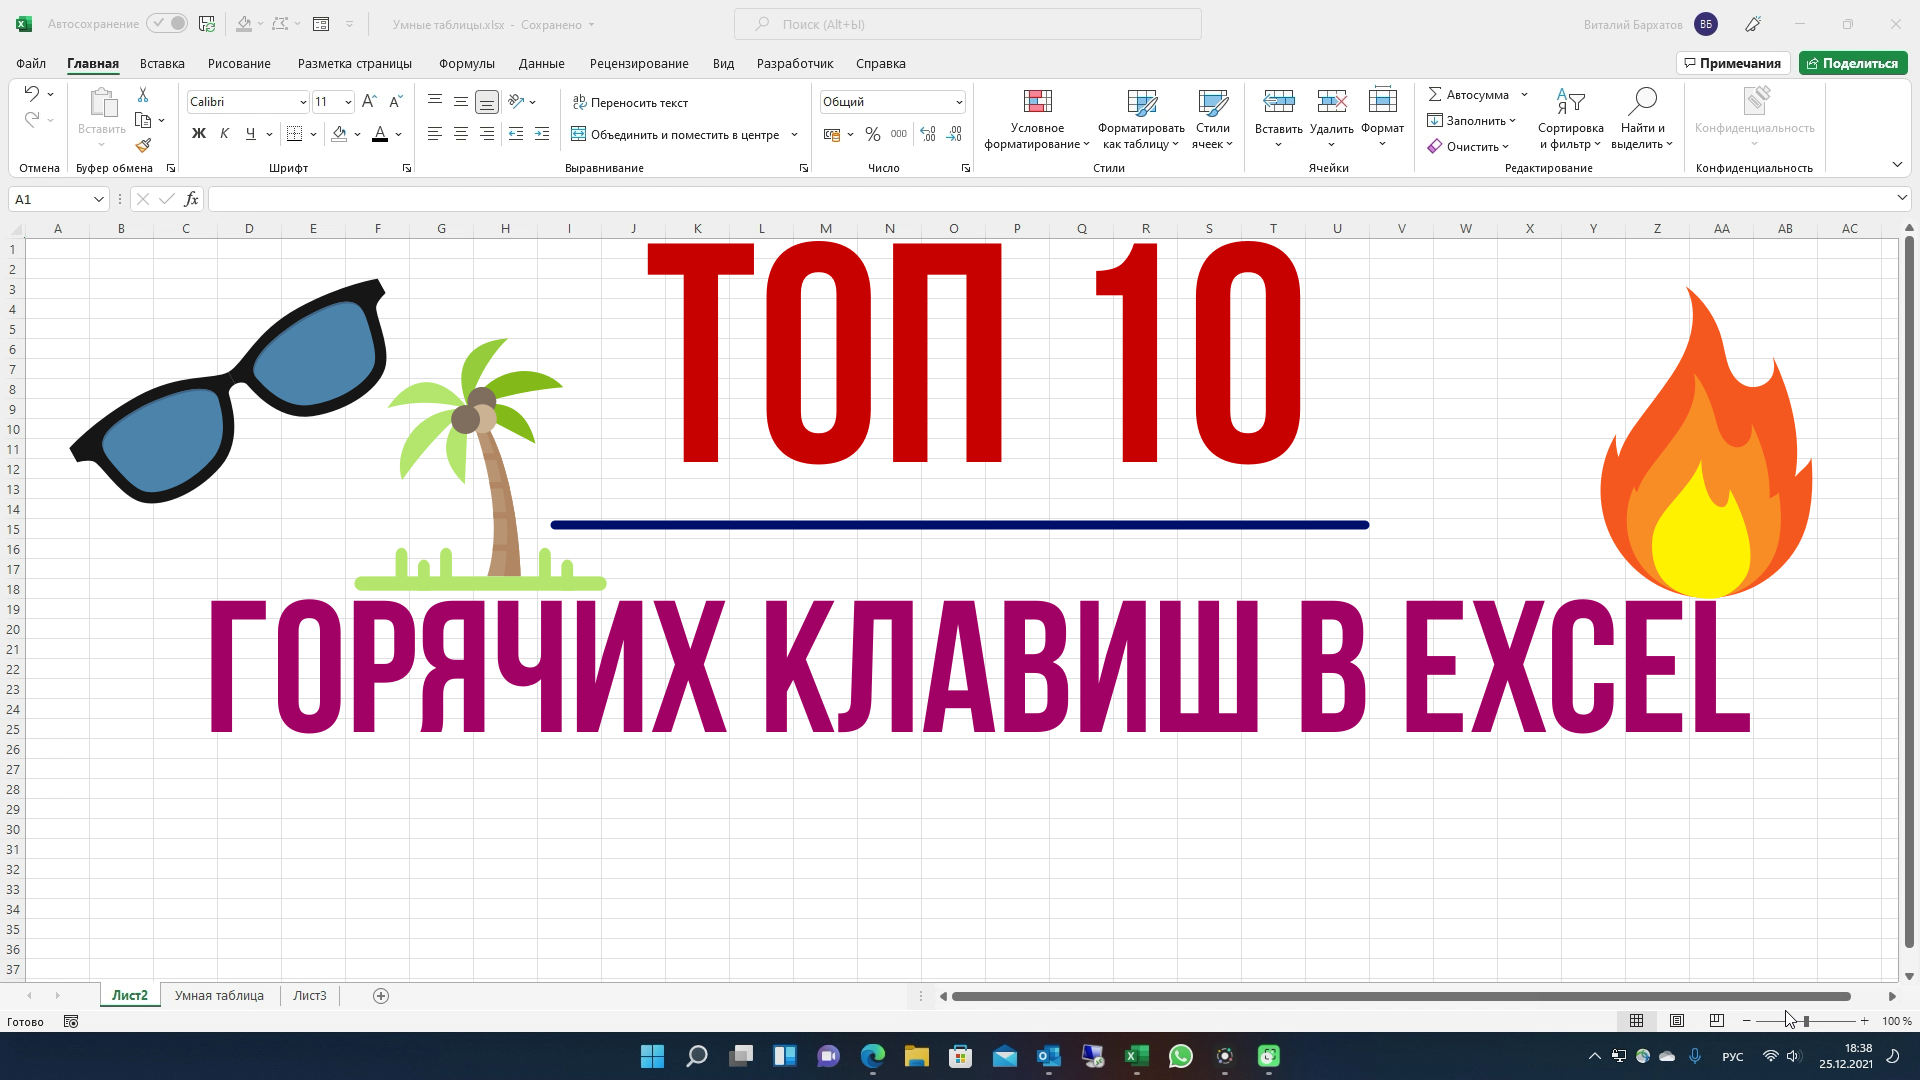
Task: Click the Orientation angled text icon
Action: click(516, 101)
